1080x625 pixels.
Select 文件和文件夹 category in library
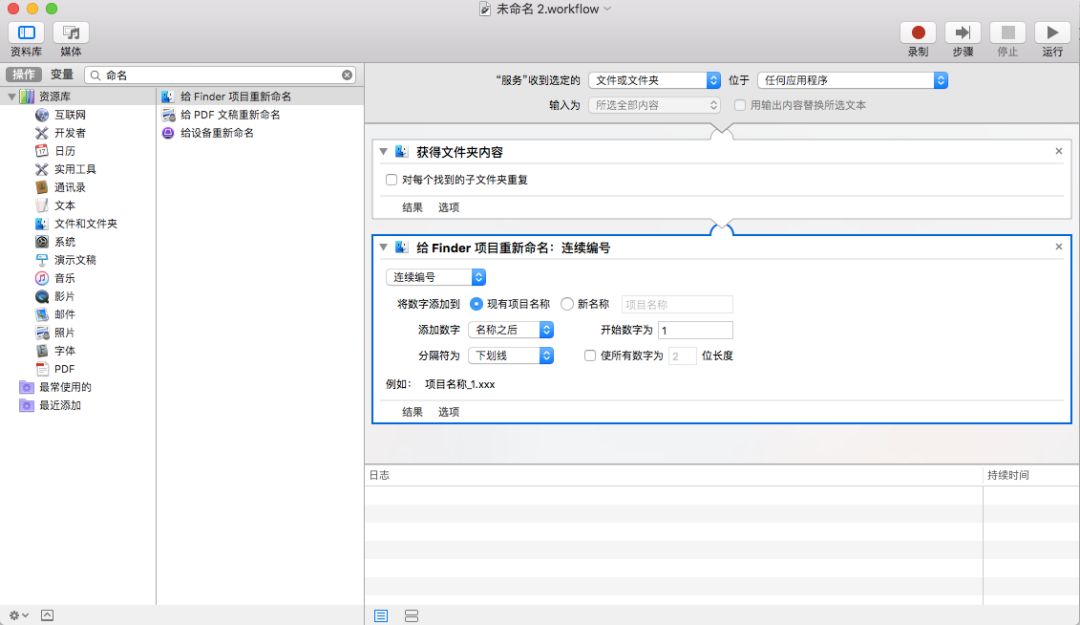tap(85, 224)
